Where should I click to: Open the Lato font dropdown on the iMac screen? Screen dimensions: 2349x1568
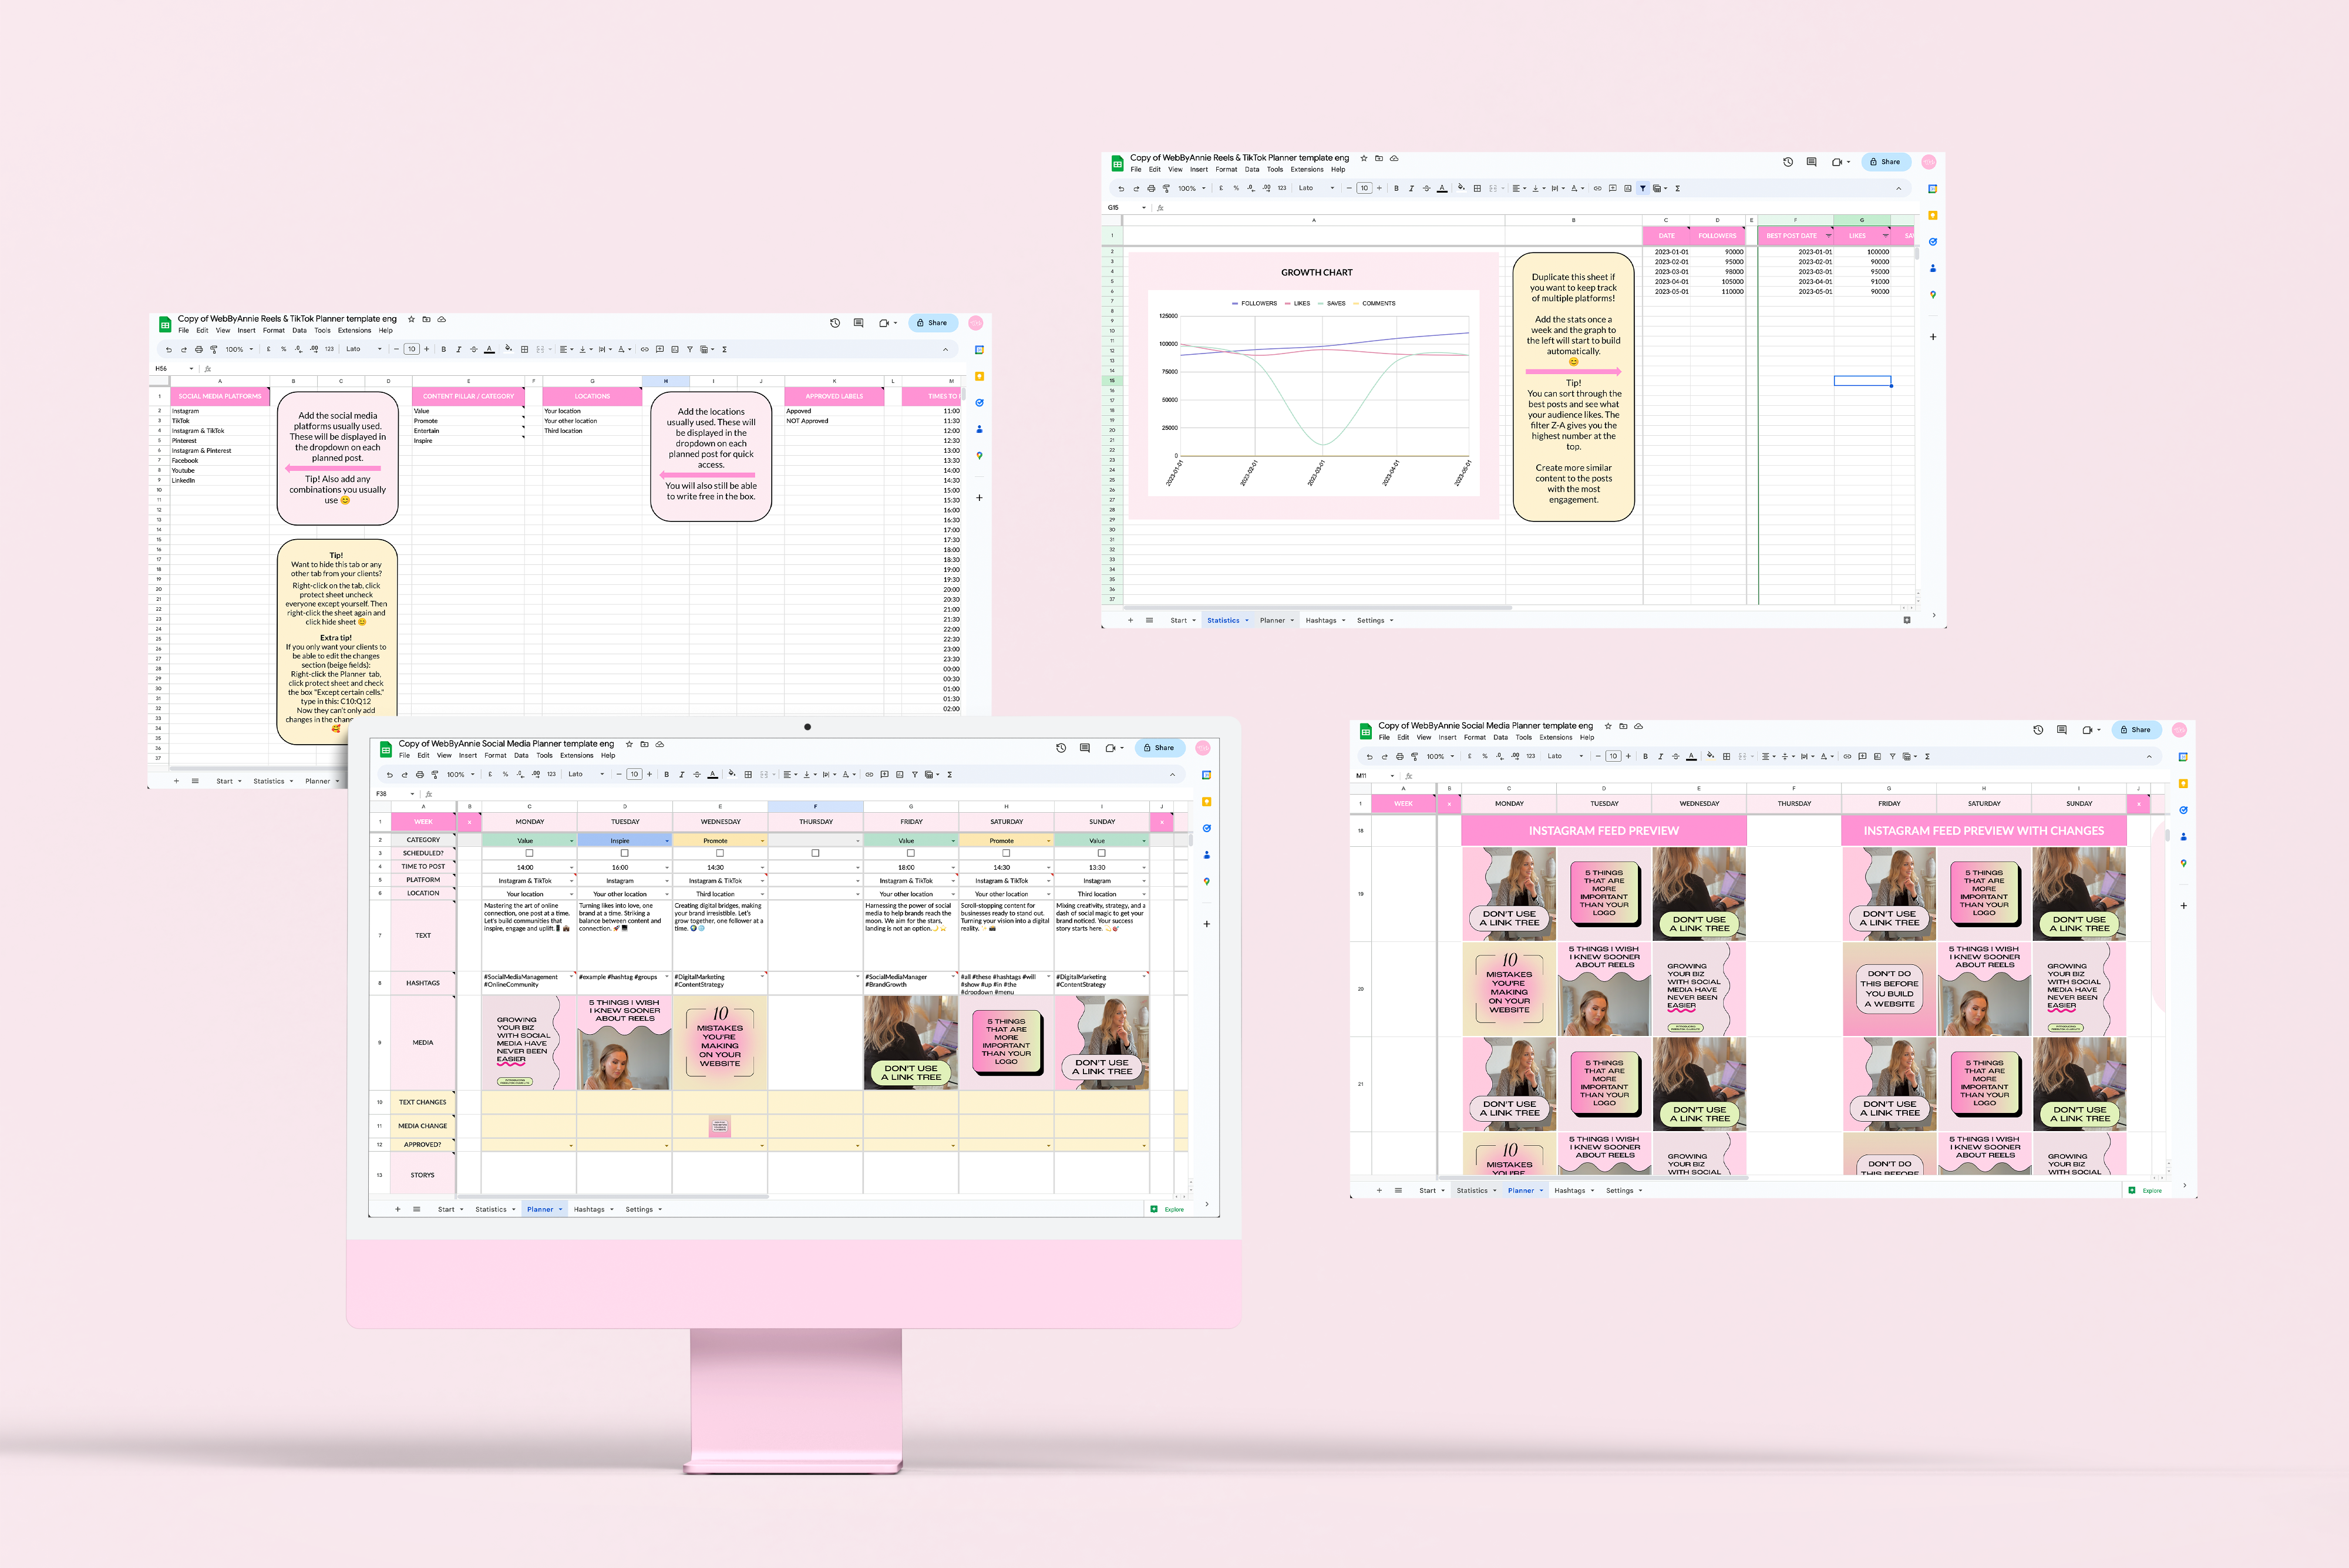[x=587, y=774]
